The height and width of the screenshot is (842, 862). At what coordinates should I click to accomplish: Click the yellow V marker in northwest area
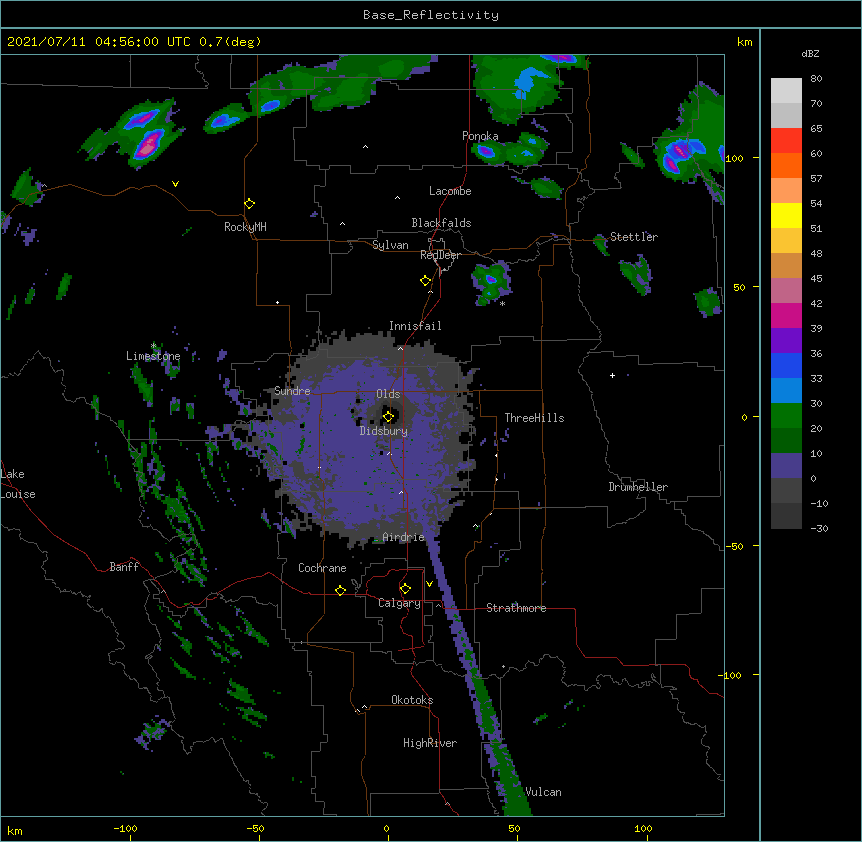(x=175, y=184)
